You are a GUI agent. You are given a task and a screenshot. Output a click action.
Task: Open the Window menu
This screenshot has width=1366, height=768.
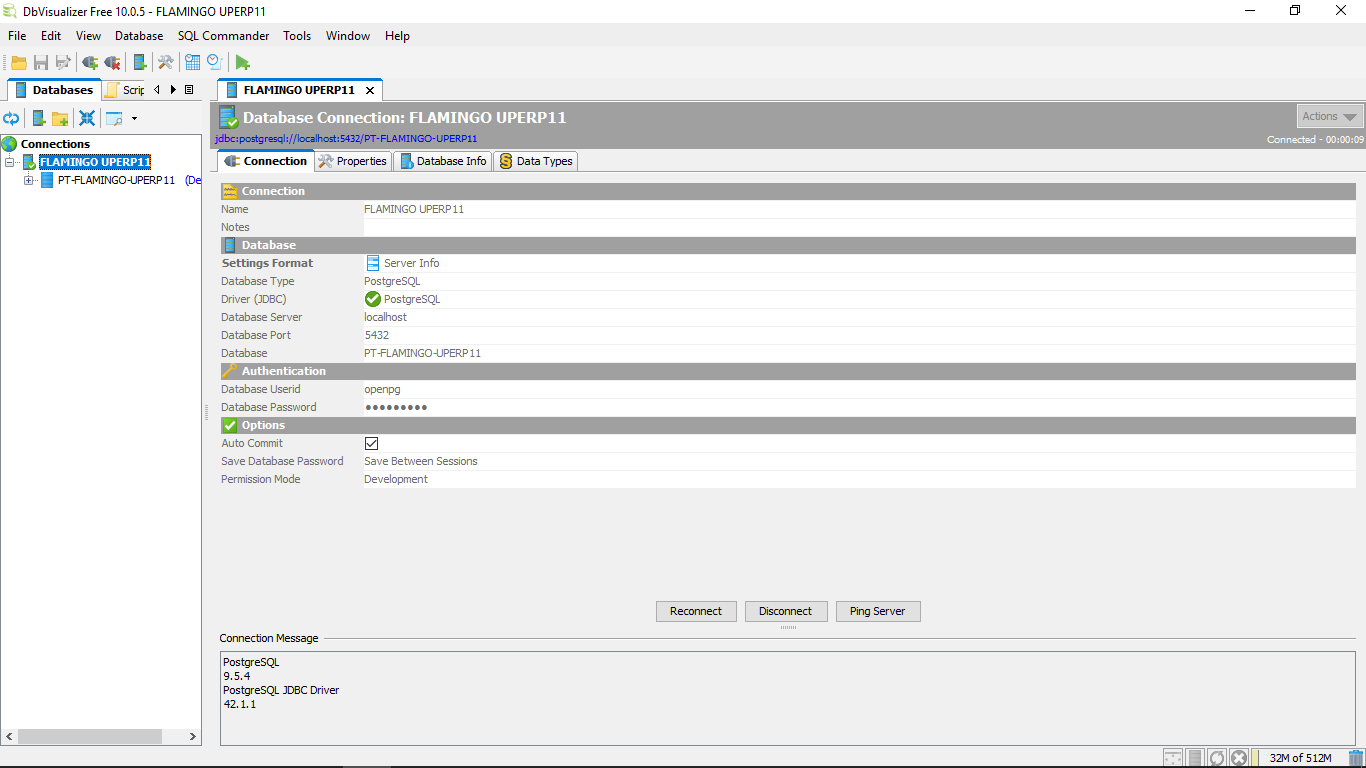[x=348, y=35]
